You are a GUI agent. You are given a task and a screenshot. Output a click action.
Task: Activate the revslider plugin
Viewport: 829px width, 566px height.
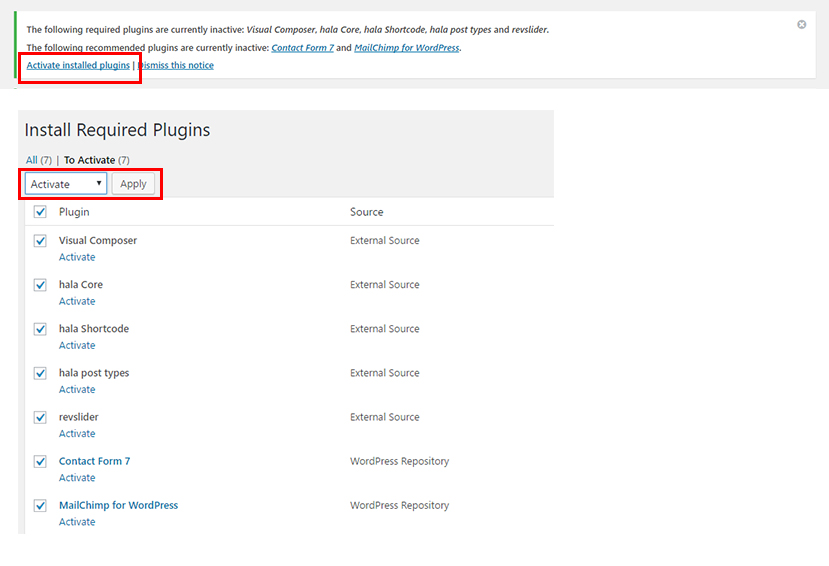[x=77, y=433]
